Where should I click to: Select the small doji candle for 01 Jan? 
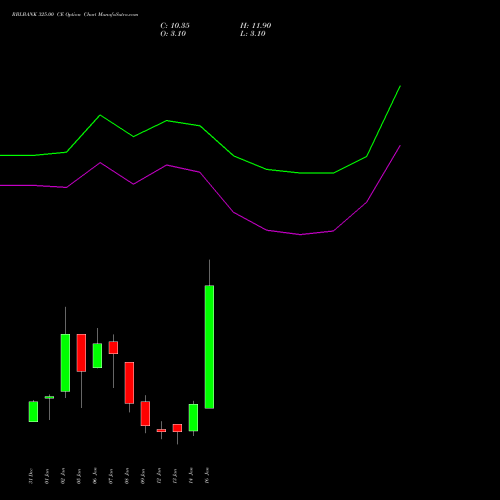pos(49,397)
